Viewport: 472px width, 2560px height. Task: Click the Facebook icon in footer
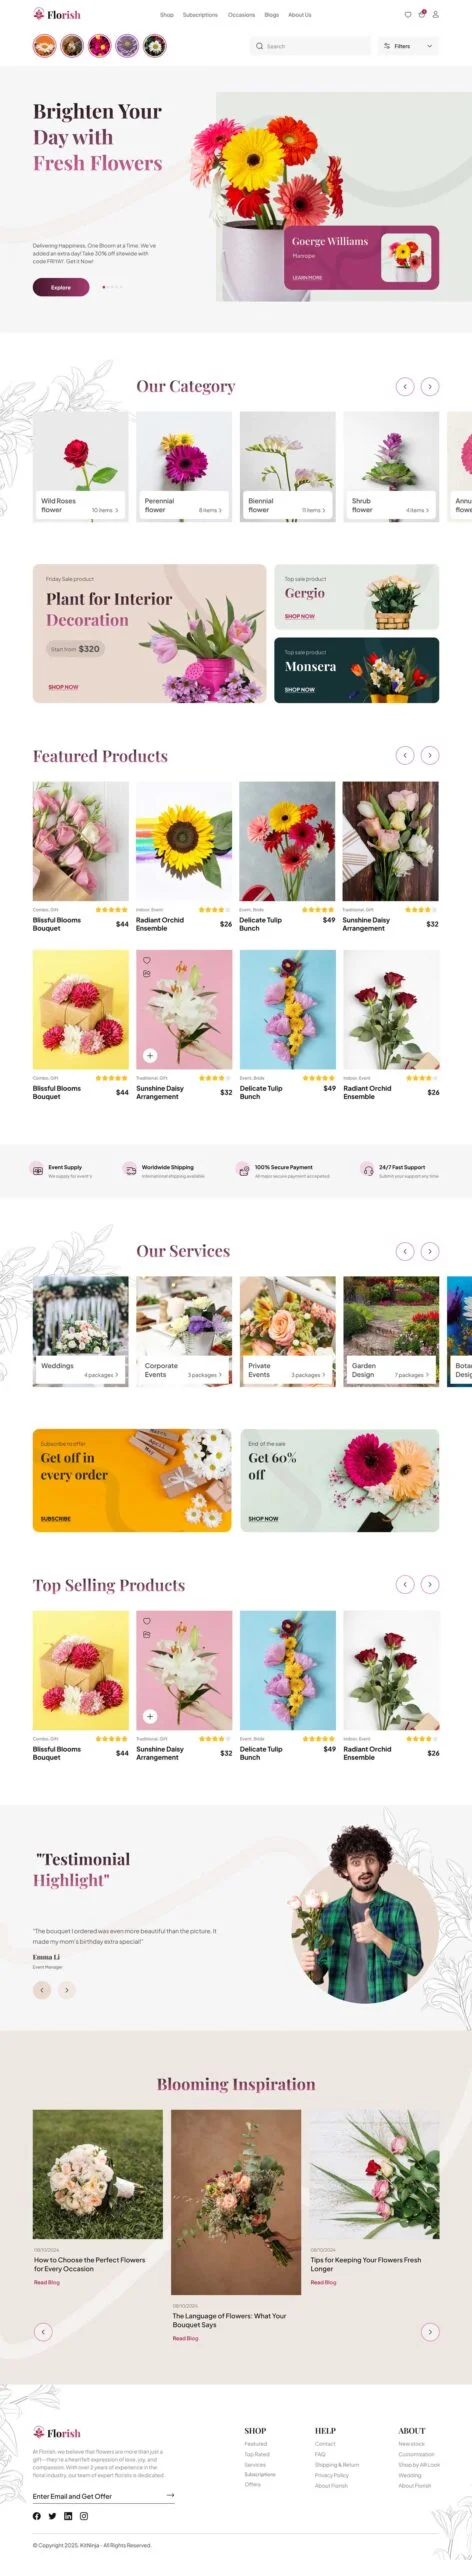(37, 2516)
